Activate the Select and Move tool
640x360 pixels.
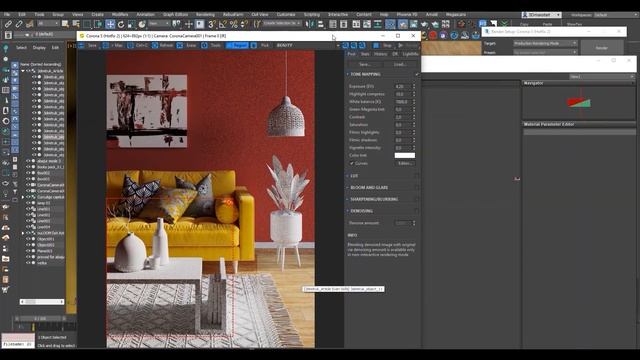click(x=110, y=24)
